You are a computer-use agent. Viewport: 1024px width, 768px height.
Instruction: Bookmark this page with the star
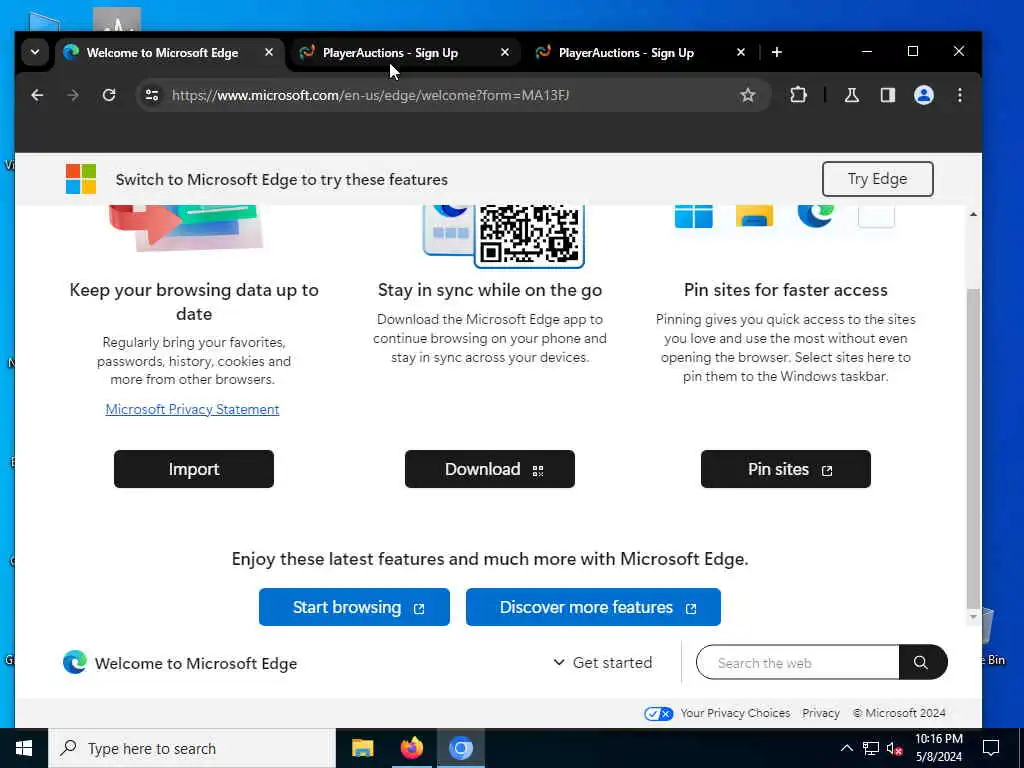tap(748, 95)
